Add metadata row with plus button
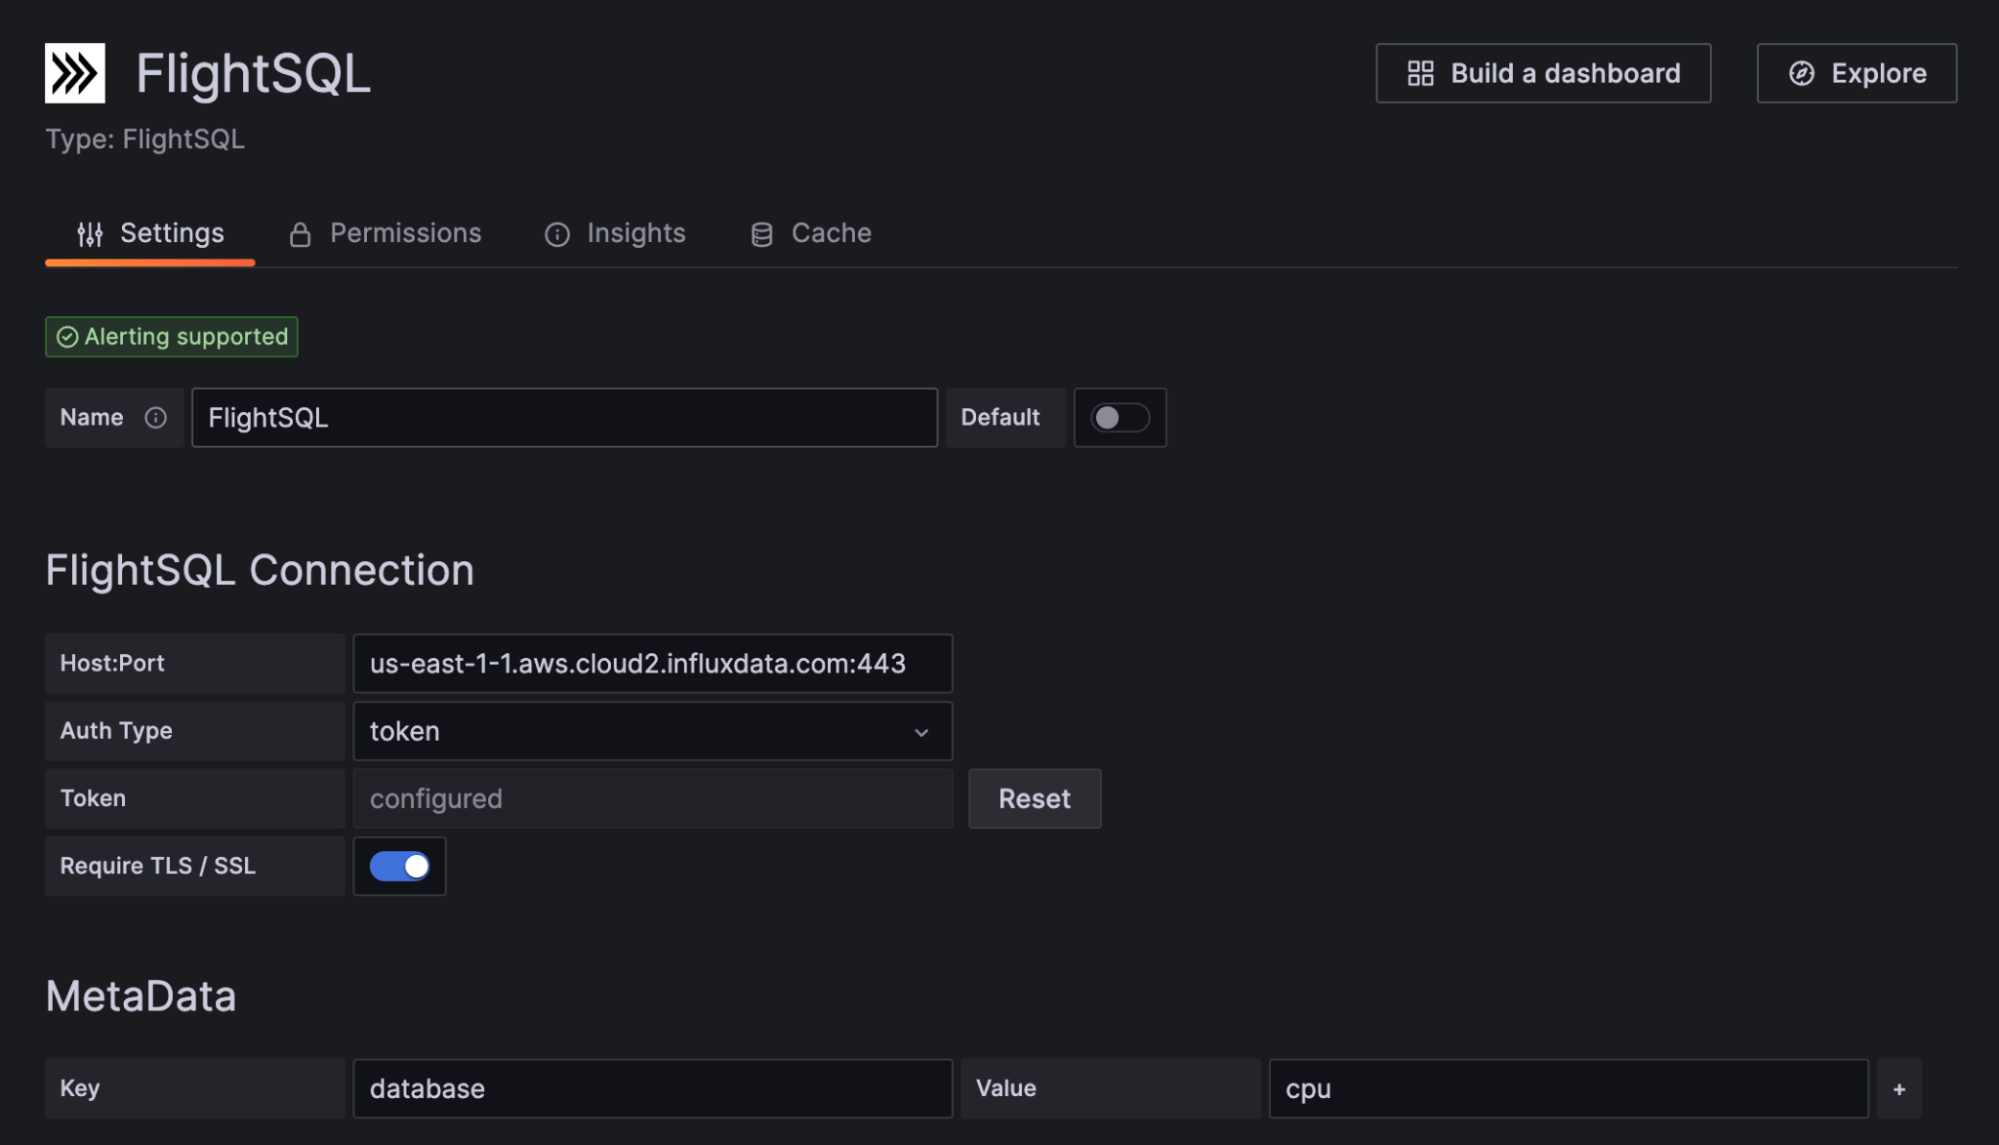 click(x=1899, y=1089)
